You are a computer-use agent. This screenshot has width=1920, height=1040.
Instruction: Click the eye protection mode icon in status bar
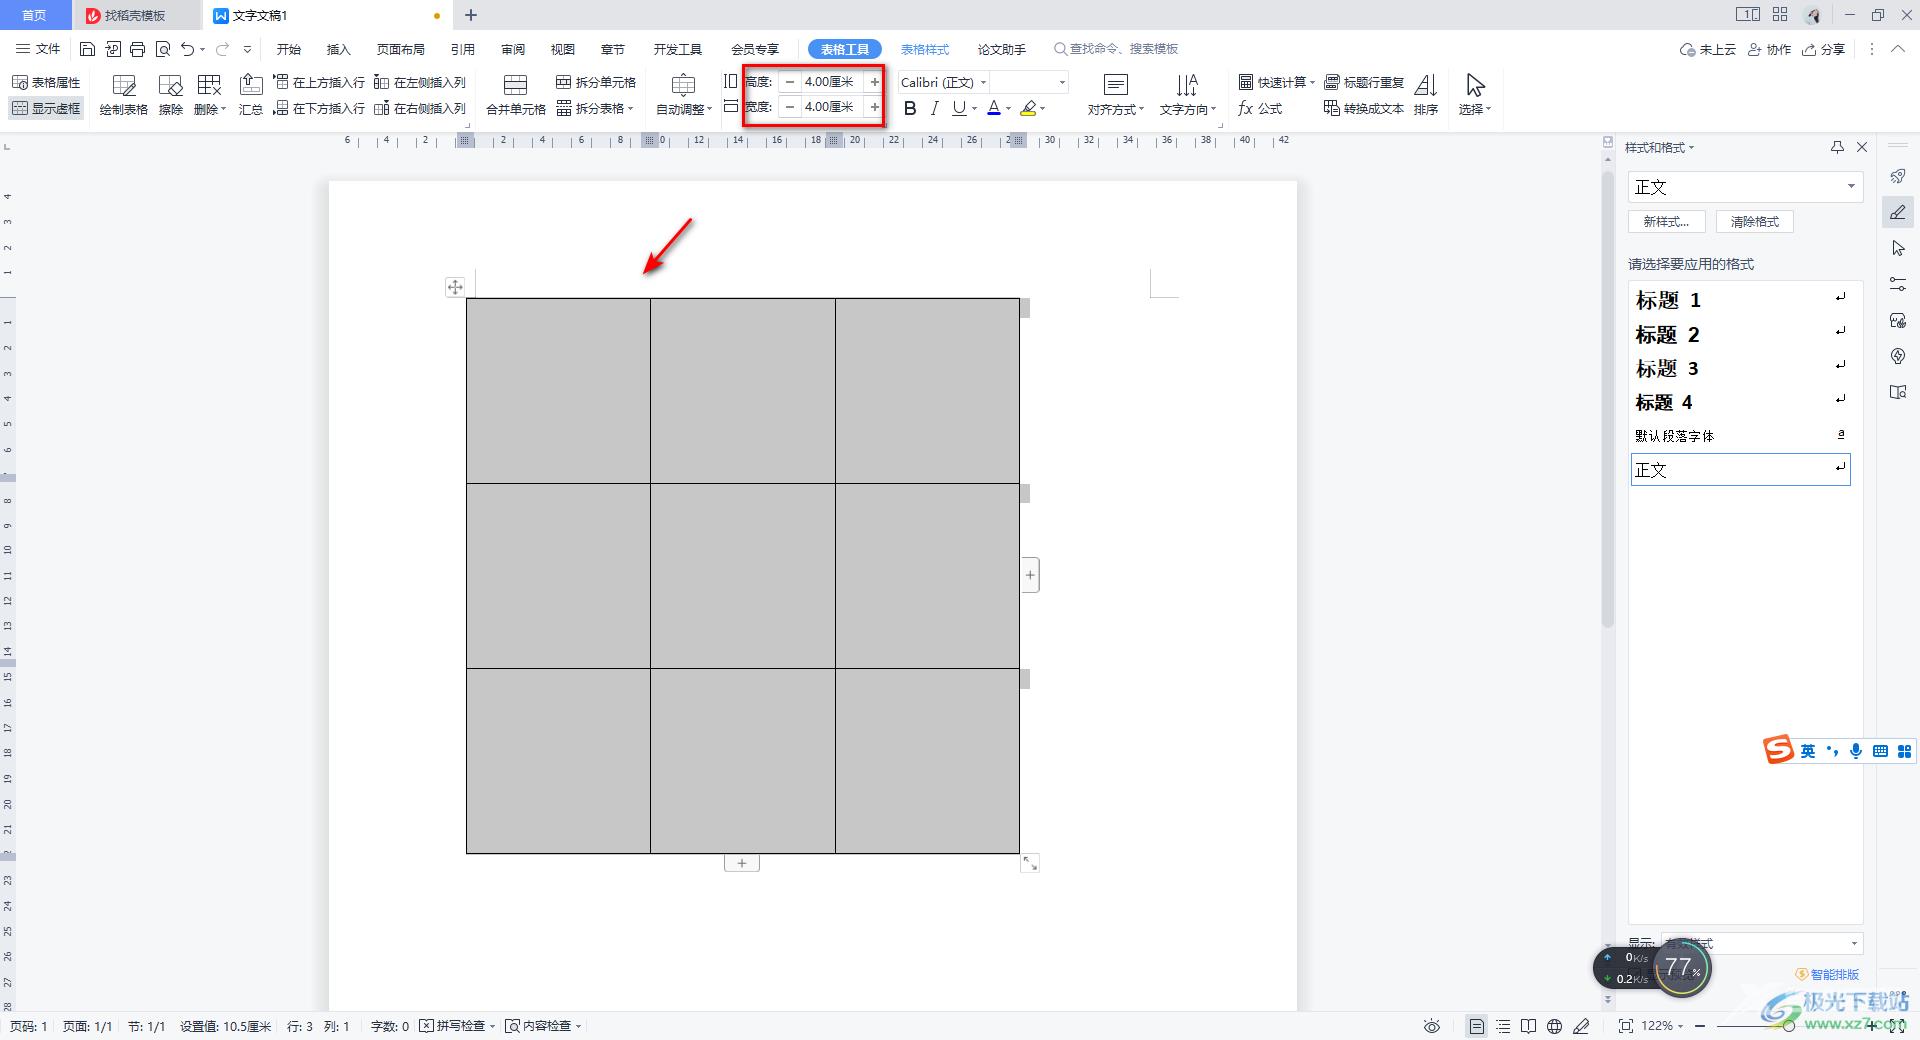tap(1432, 1026)
